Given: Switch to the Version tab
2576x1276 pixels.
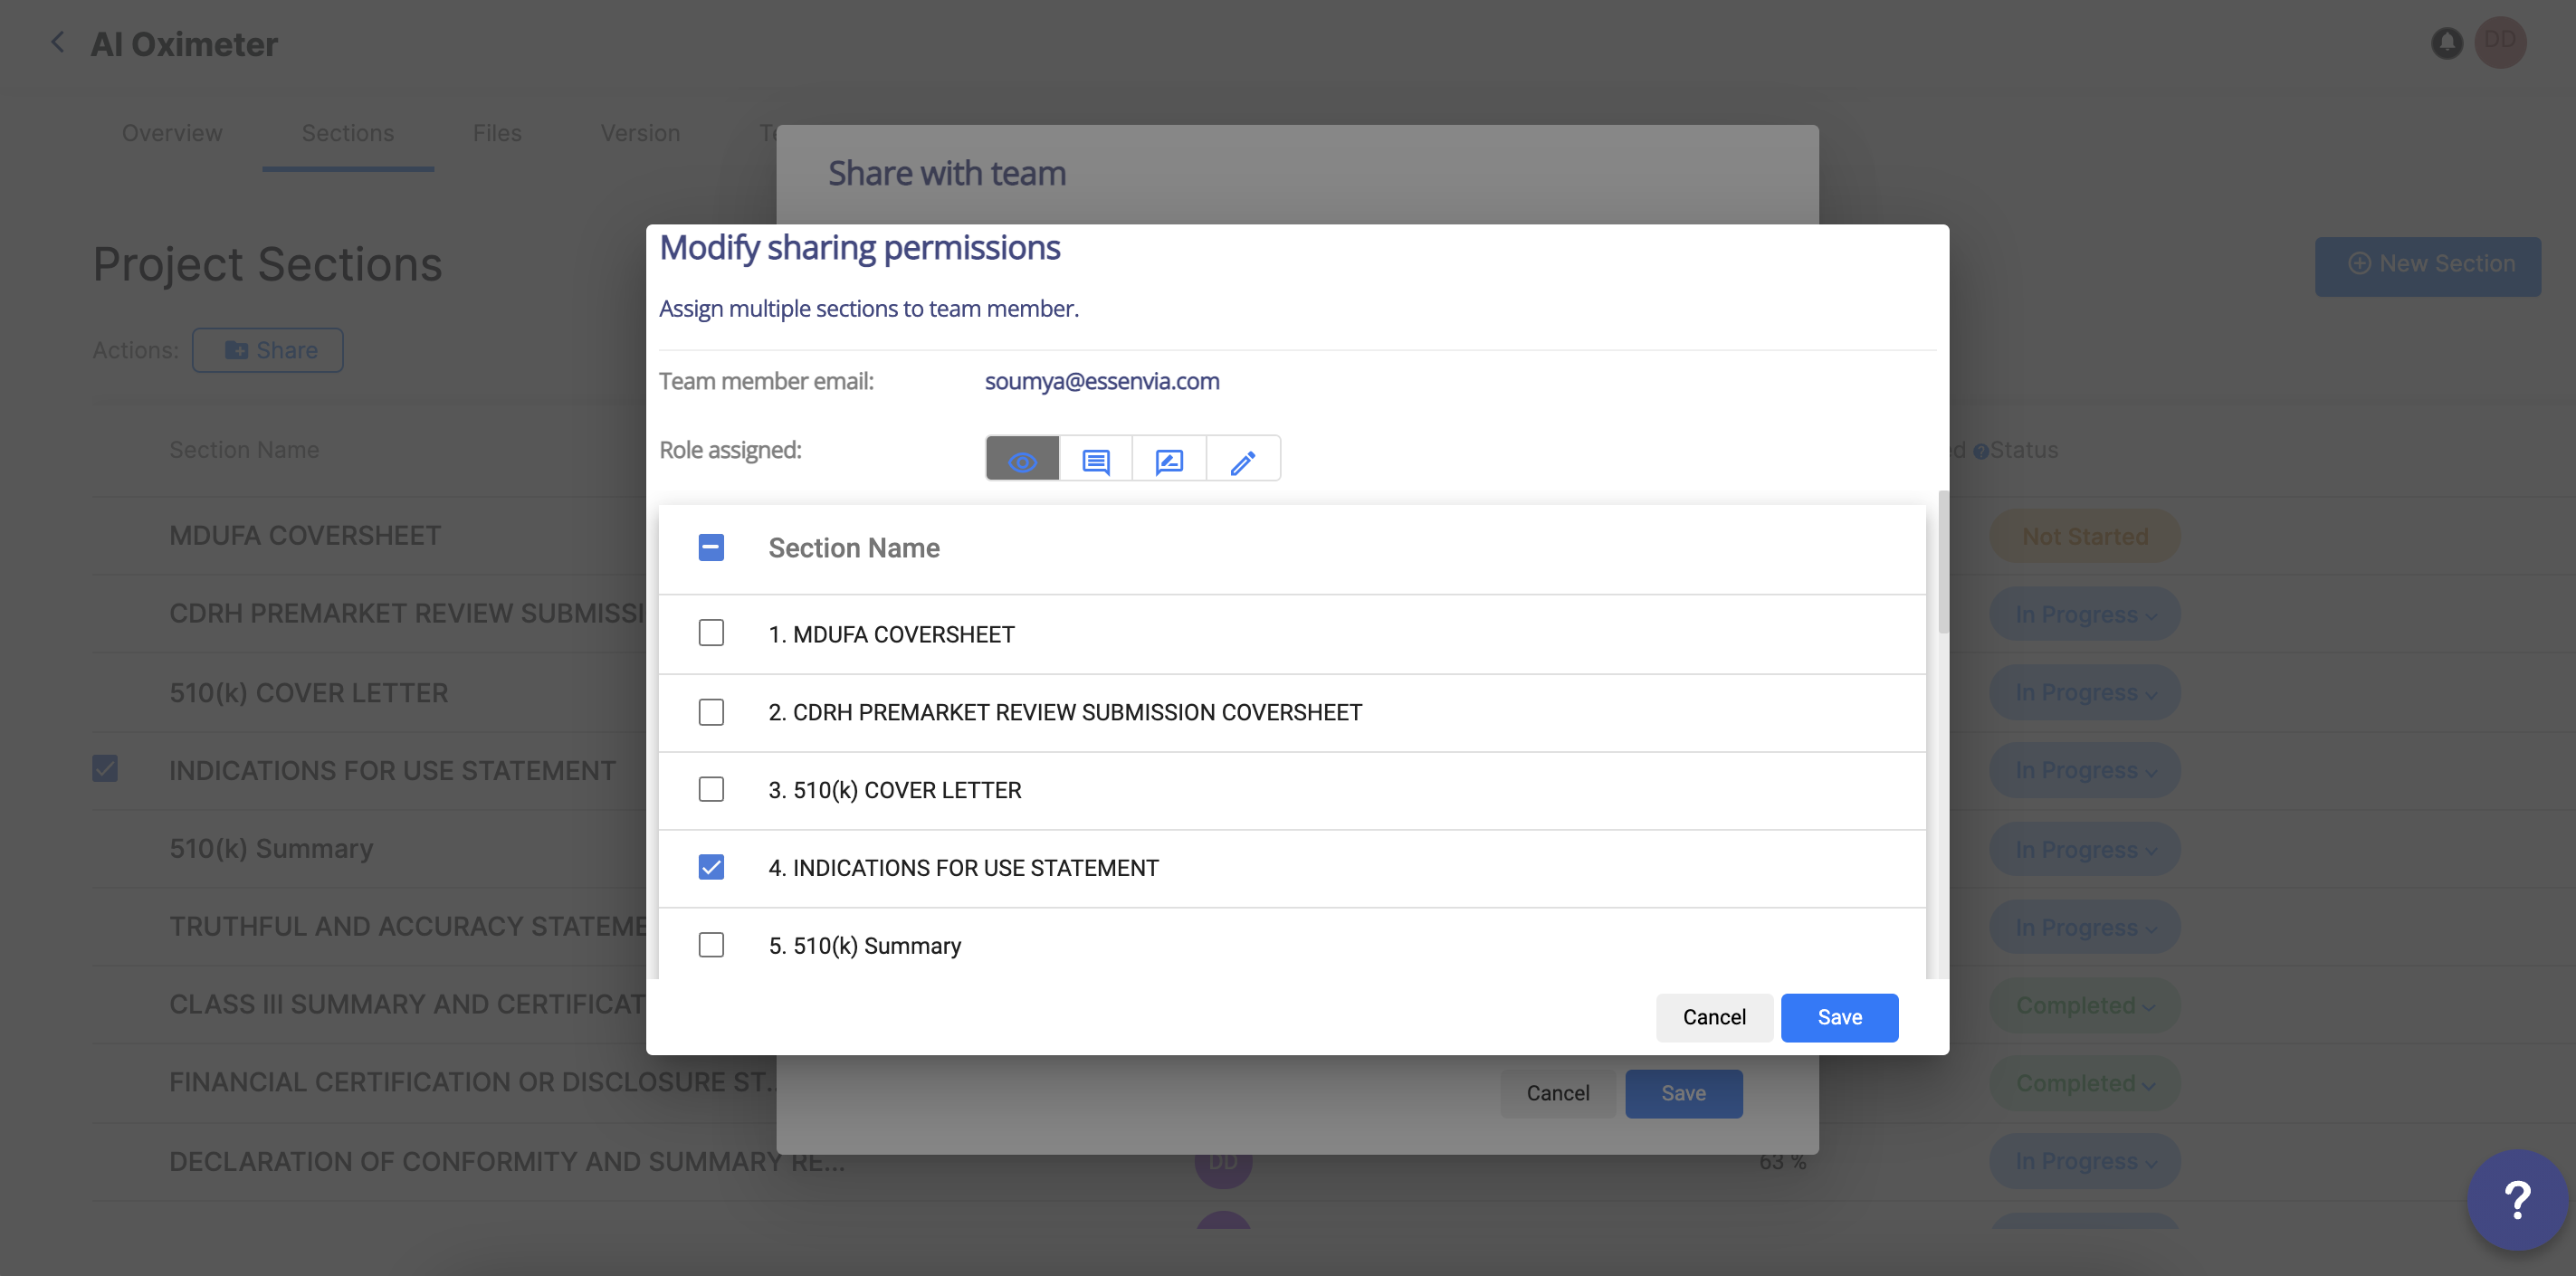Looking at the screenshot, I should coord(640,133).
